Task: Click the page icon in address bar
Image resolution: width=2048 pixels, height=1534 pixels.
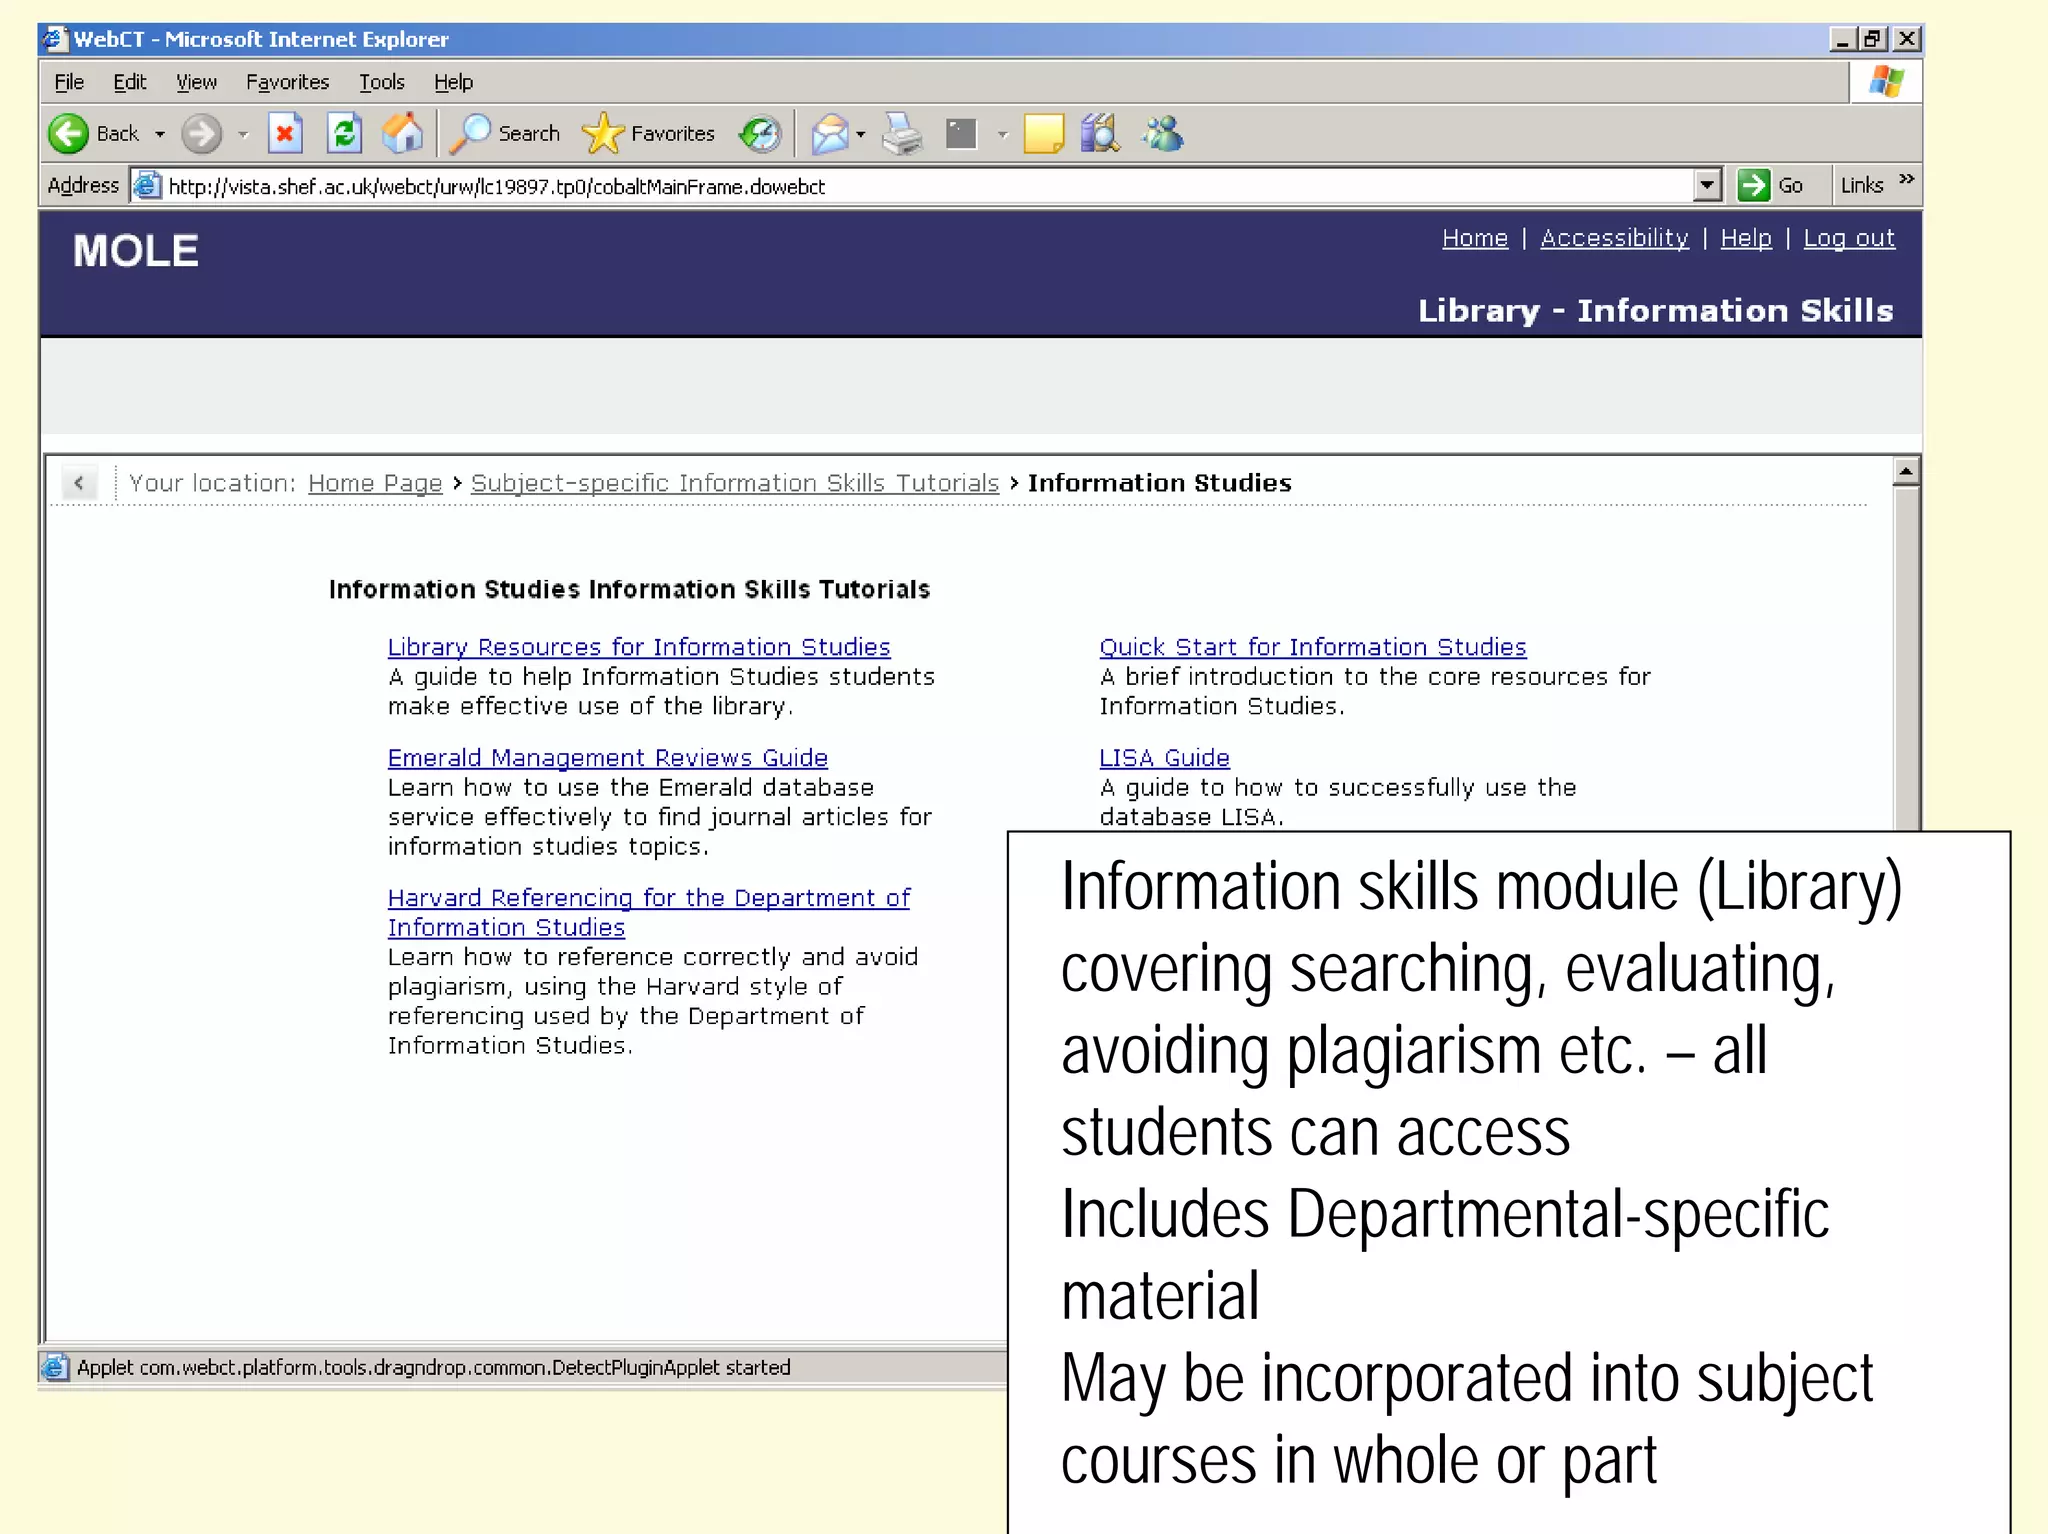Action: click(148, 186)
